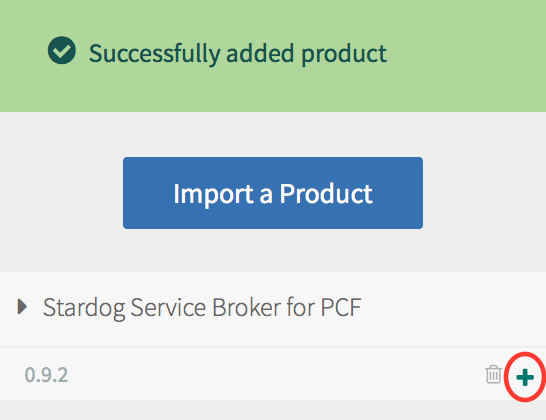Open the product import dialog

pos(273,193)
